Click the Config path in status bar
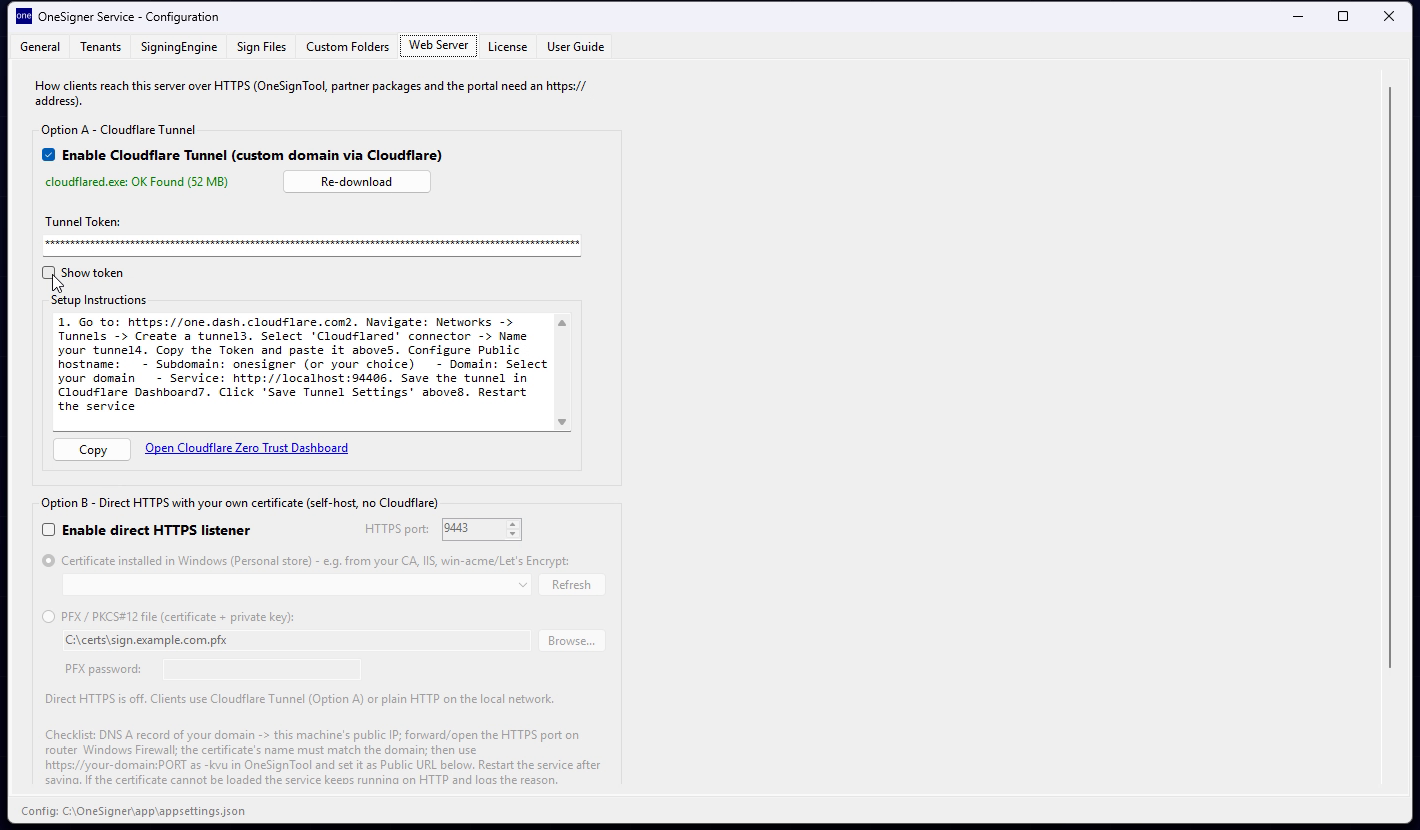This screenshot has width=1420, height=830. pos(133,811)
